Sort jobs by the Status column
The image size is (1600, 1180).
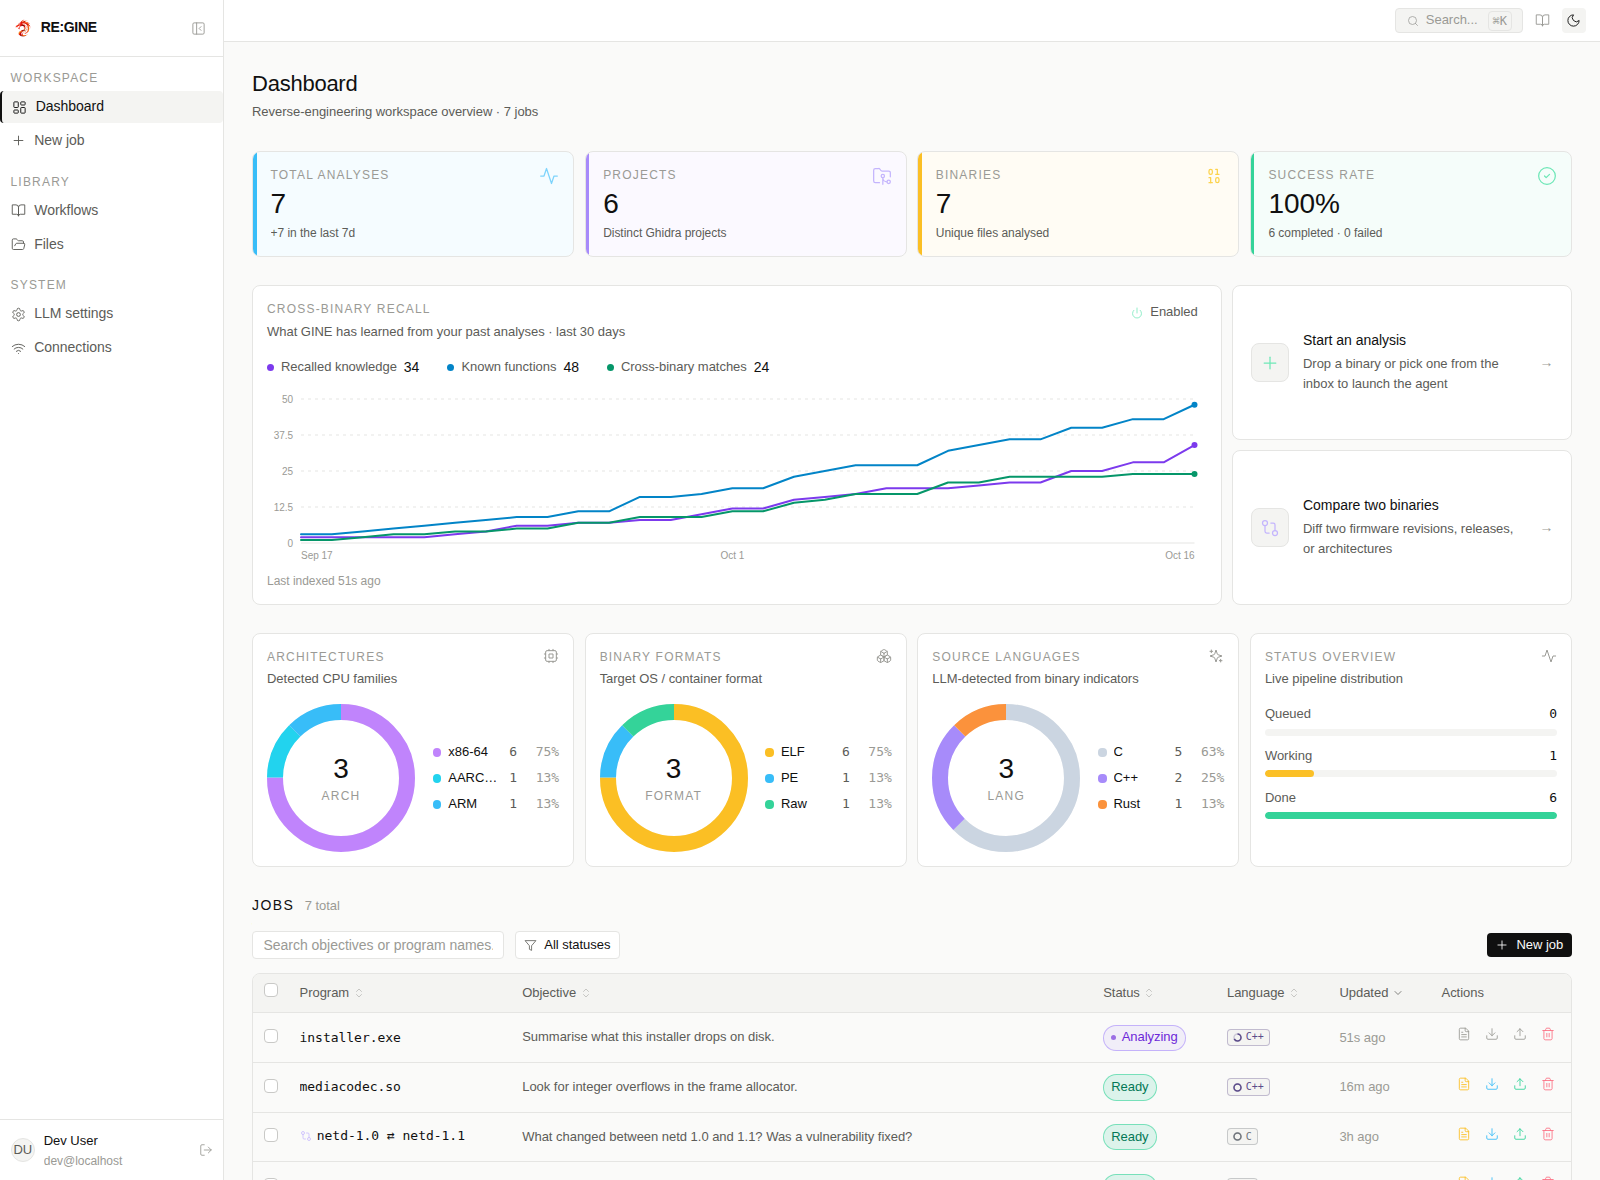pos(1128,993)
